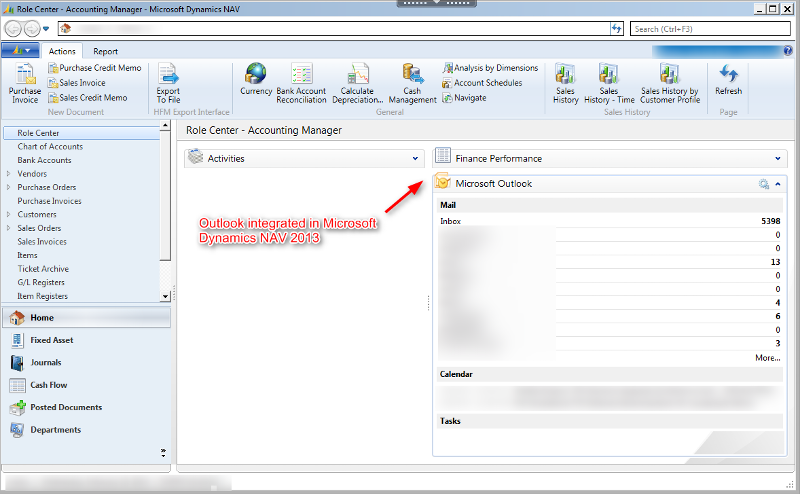Click in the Search (Ctrl+F3) field
Viewport: 800px width, 494px height.
coord(710,29)
